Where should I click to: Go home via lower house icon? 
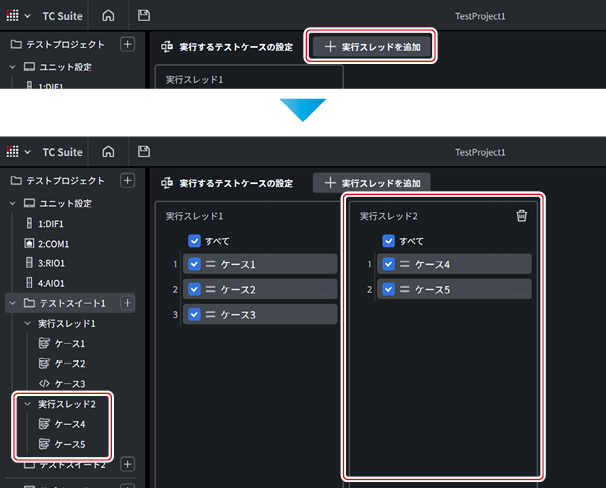tap(108, 152)
